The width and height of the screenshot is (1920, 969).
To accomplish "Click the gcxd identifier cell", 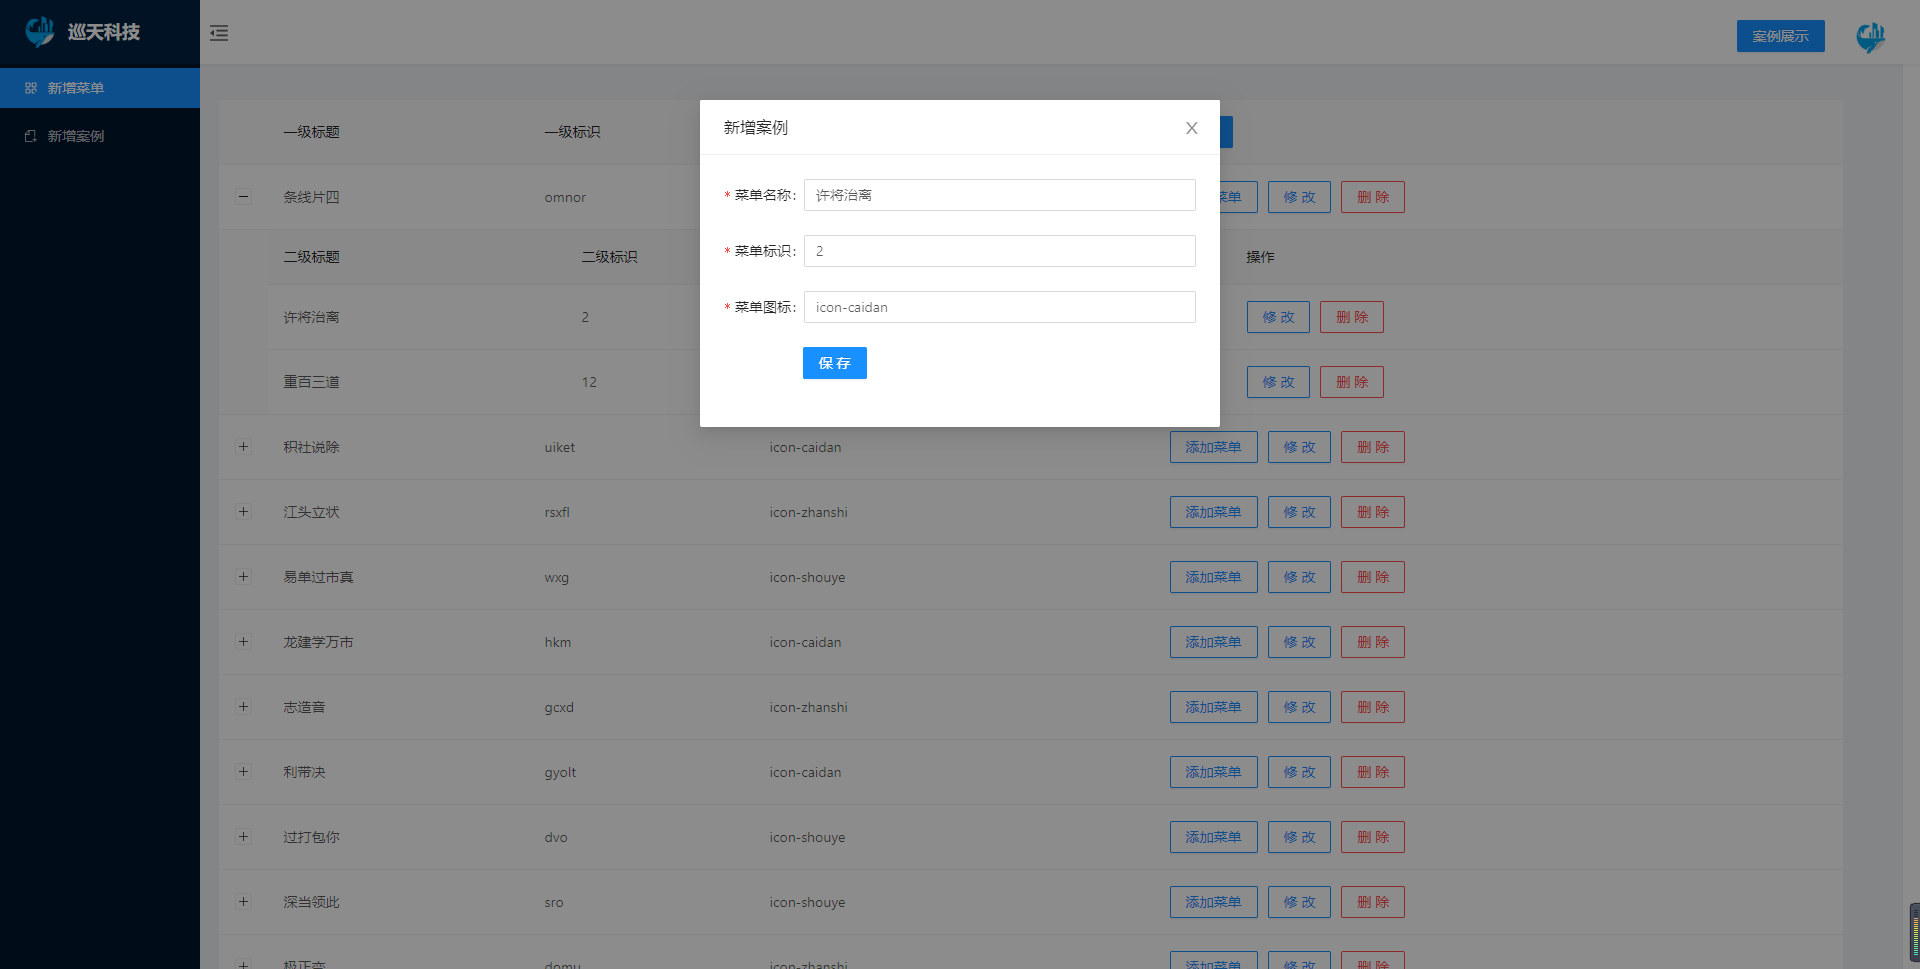I will click(559, 707).
